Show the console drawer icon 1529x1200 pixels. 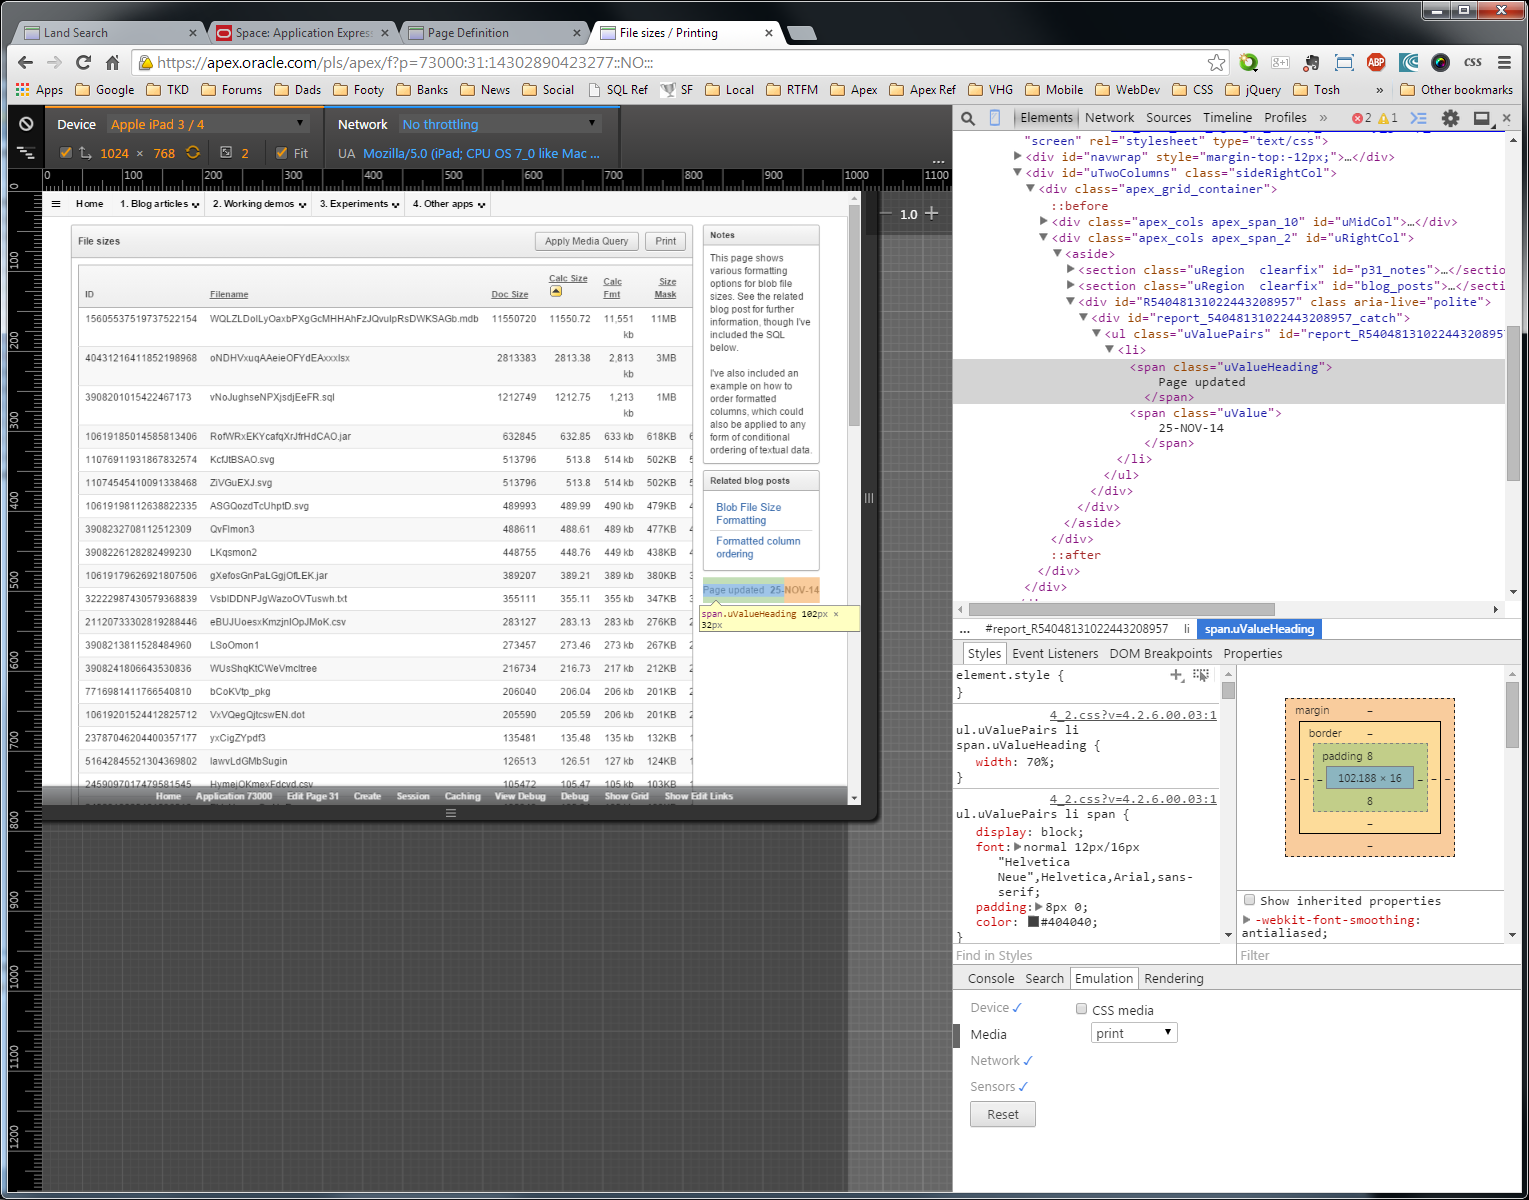point(1418,118)
